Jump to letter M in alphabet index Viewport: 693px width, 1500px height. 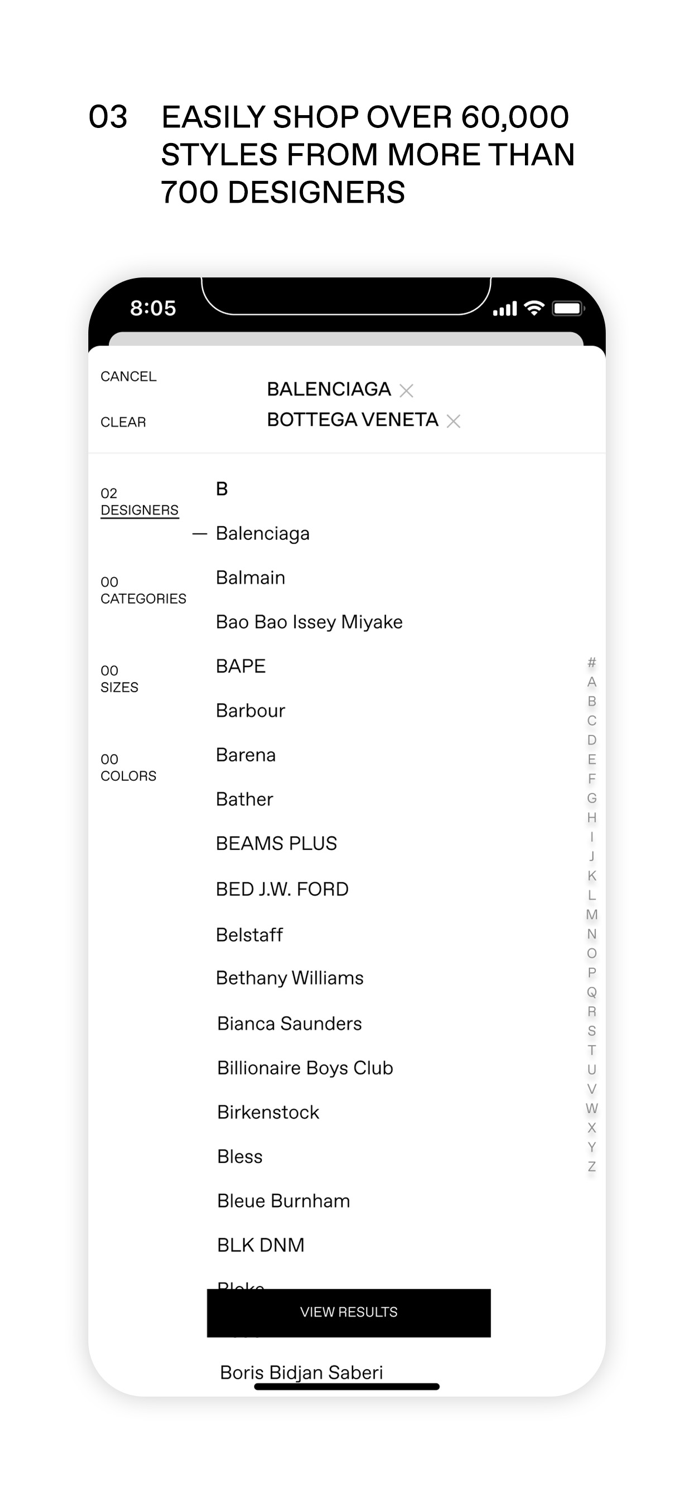(x=591, y=914)
